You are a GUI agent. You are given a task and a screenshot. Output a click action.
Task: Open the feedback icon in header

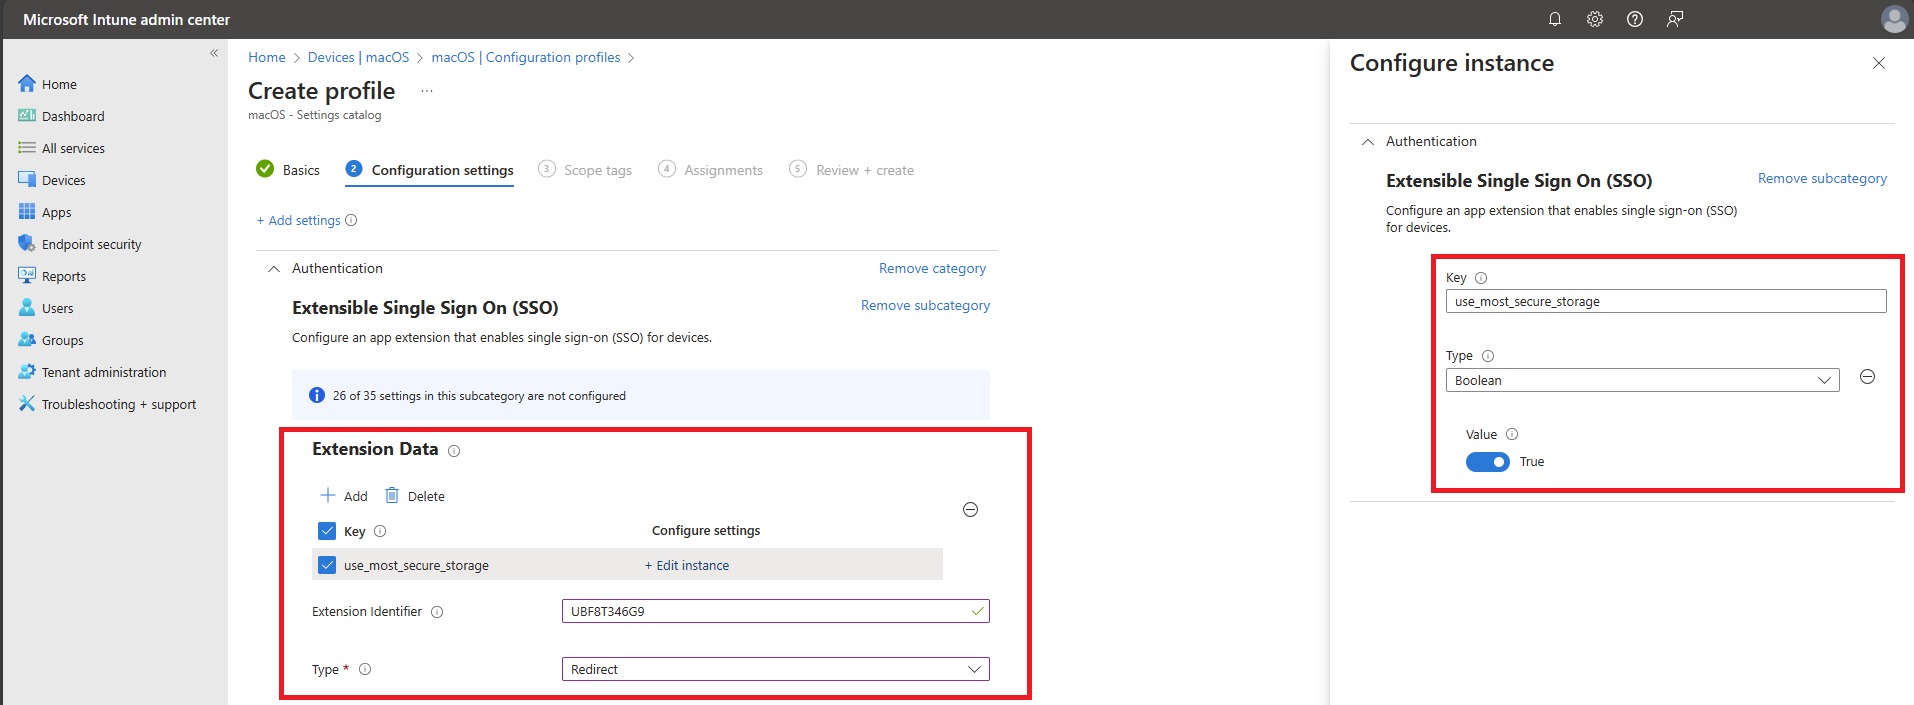click(x=1675, y=19)
